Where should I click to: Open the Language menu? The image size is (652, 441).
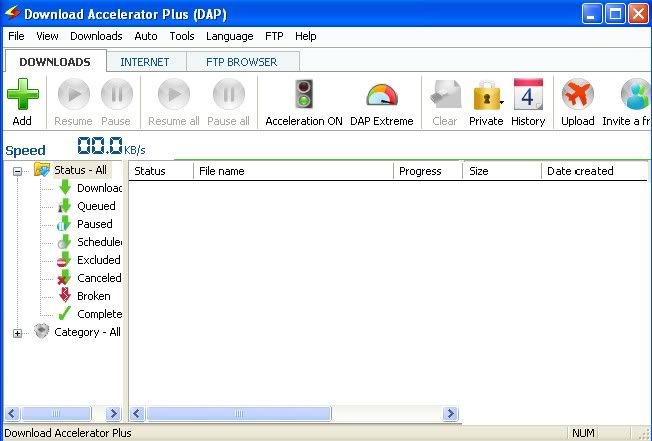click(230, 36)
